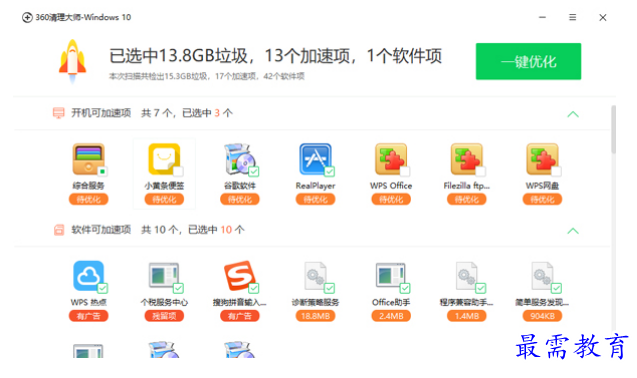637x378 pixels.
Task: Check the Filezilla ftp checkbox
Action: click(481, 172)
